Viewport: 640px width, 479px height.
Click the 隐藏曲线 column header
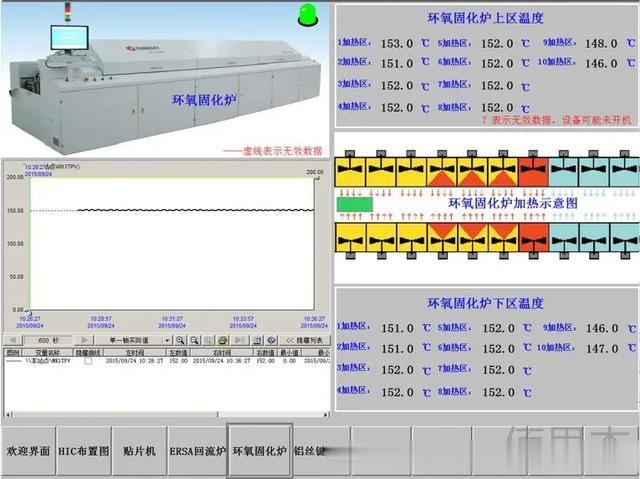[87, 352]
